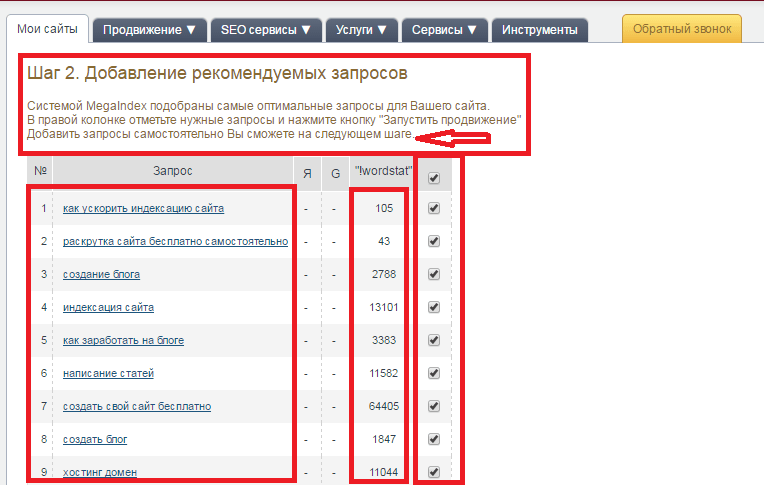Expand the SEO сервисы dropdown menu
Screen dimensions: 764x485
(x=266, y=30)
